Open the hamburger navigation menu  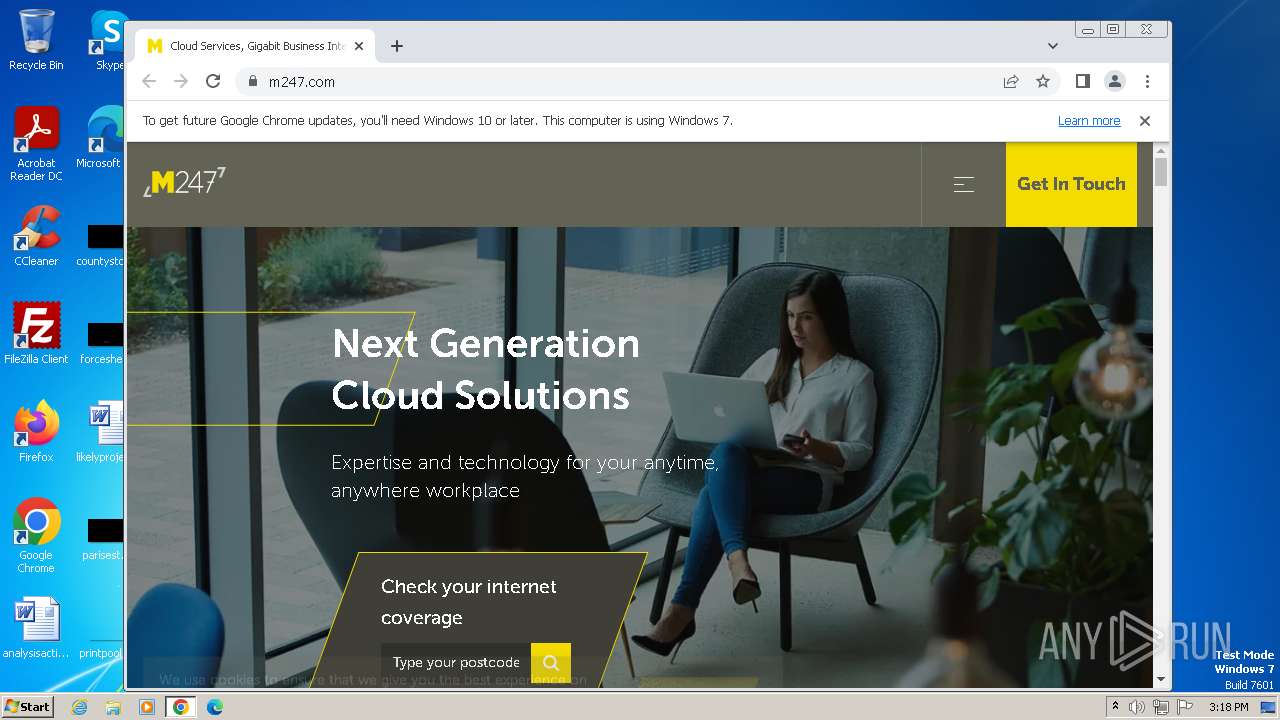pos(963,184)
